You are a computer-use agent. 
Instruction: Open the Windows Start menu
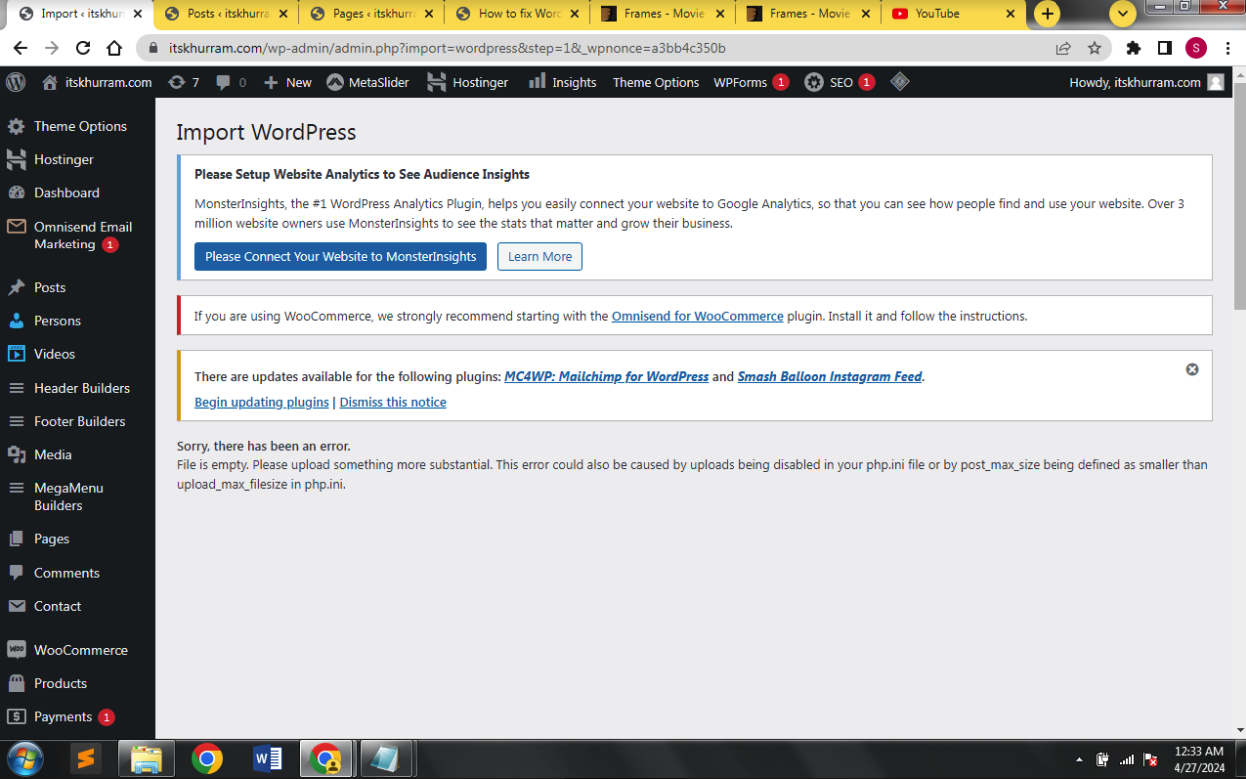pyautogui.click(x=24, y=759)
